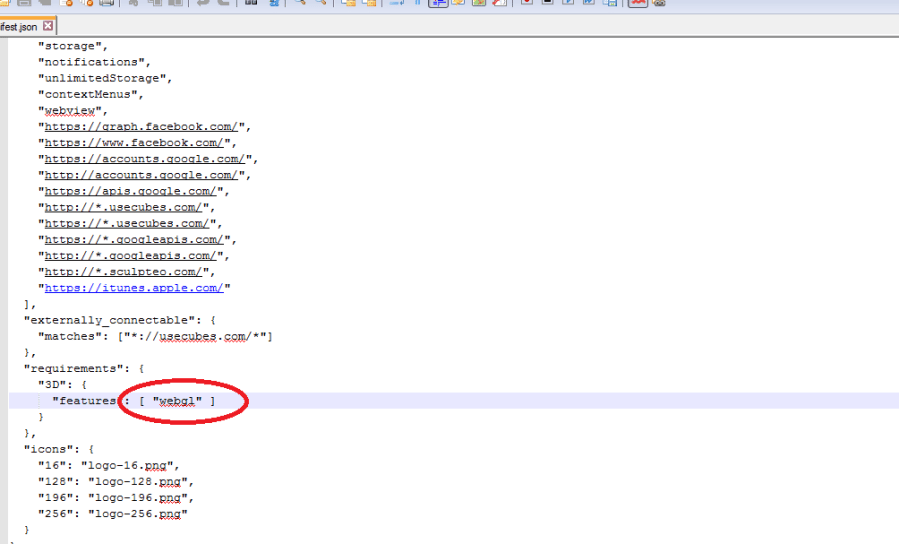The height and width of the screenshot is (544, 899).
Task: Click the https://graph.facebook.com/ URL
Action: (x=141, y=127)
